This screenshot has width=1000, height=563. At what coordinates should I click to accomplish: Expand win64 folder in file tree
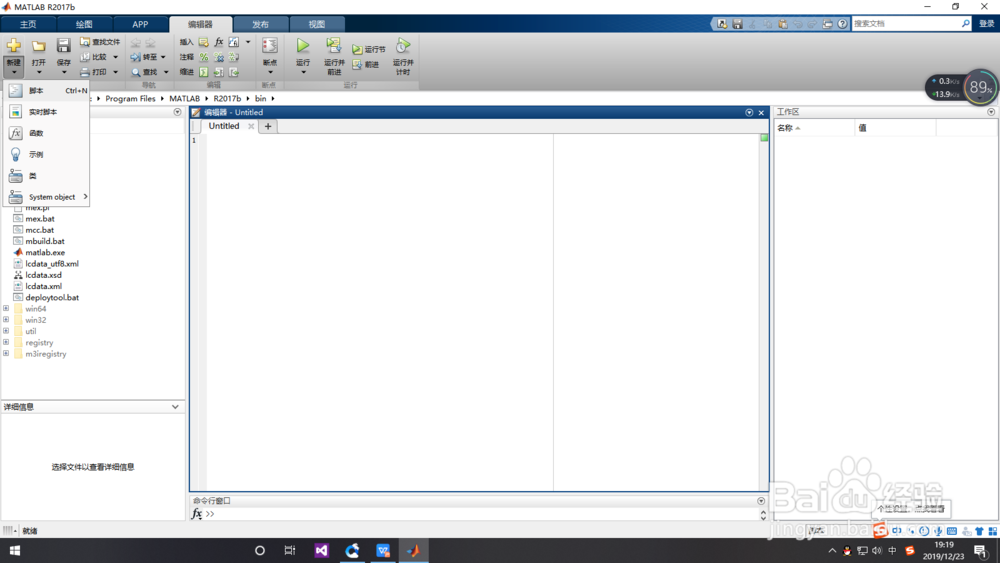6,309
